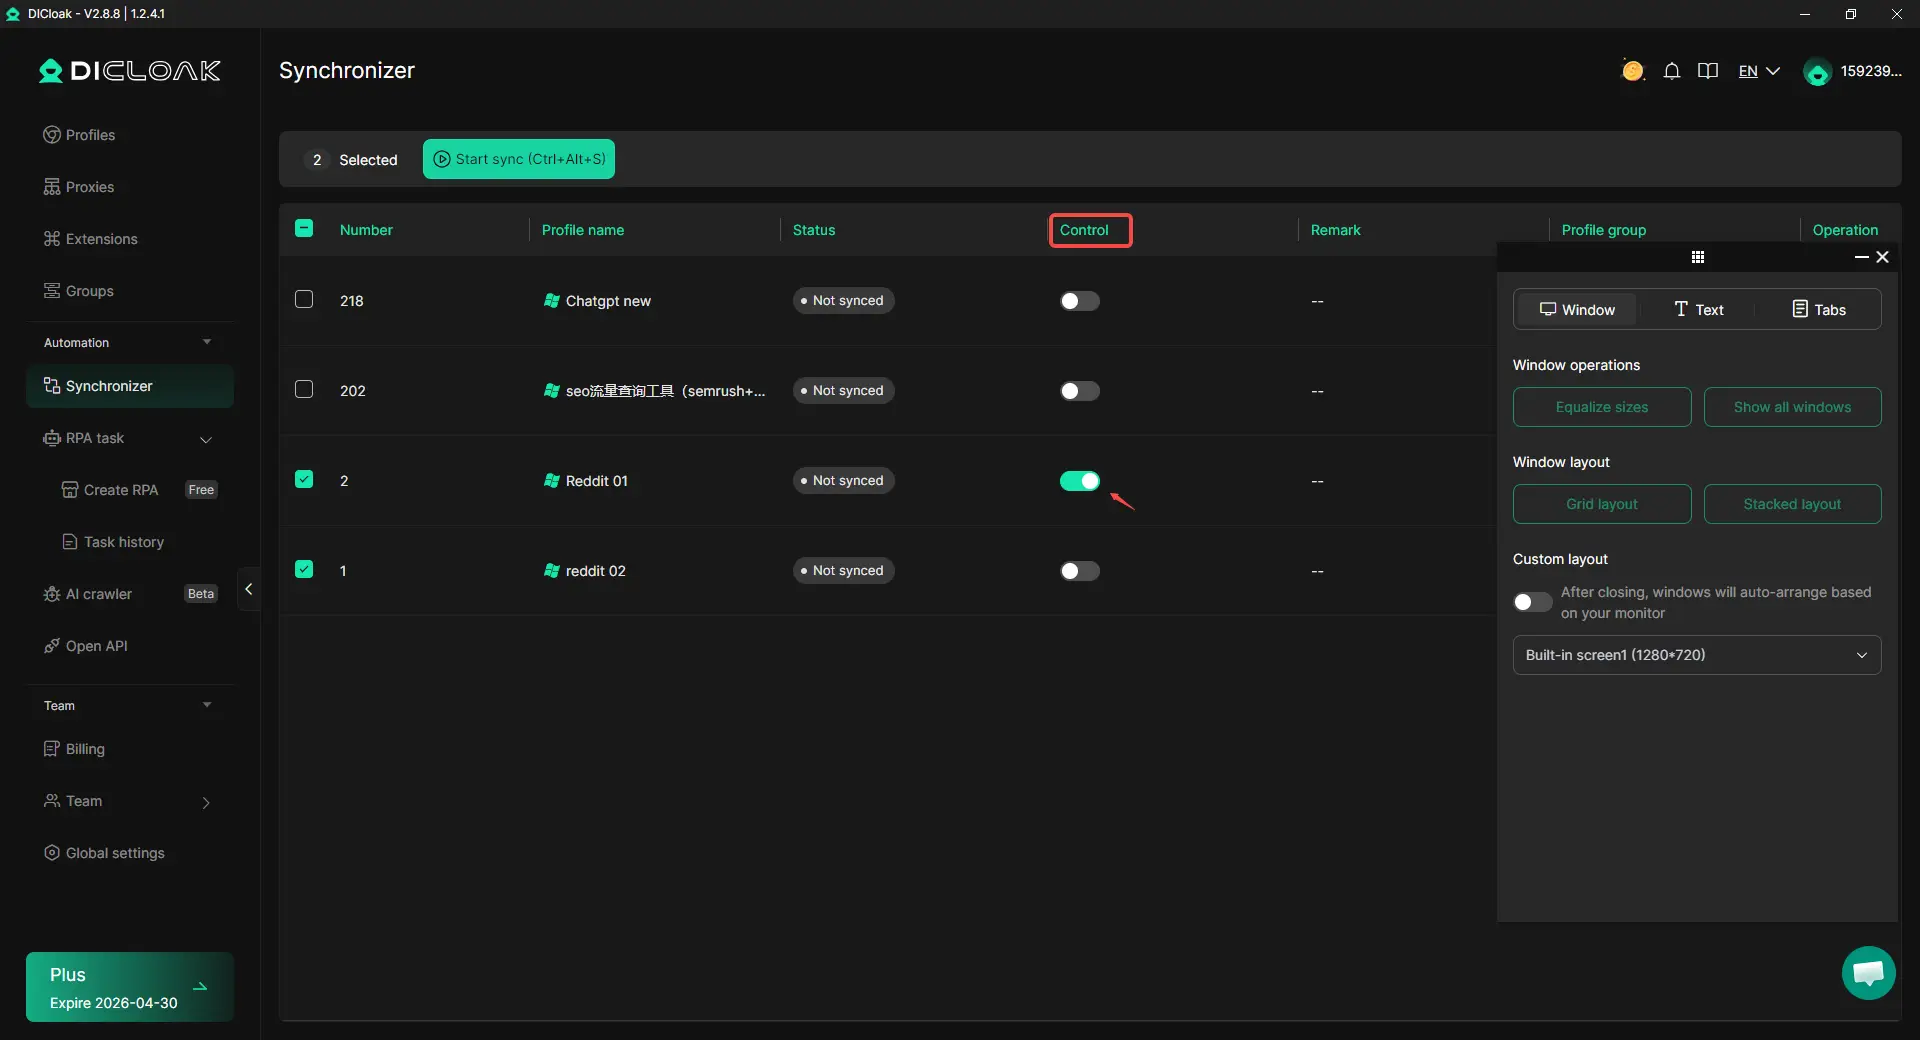This screenshot has height=1040, width=1920.
Task: Disable control toggle for Reddit 01
Action: click(x=1079, y=481)
